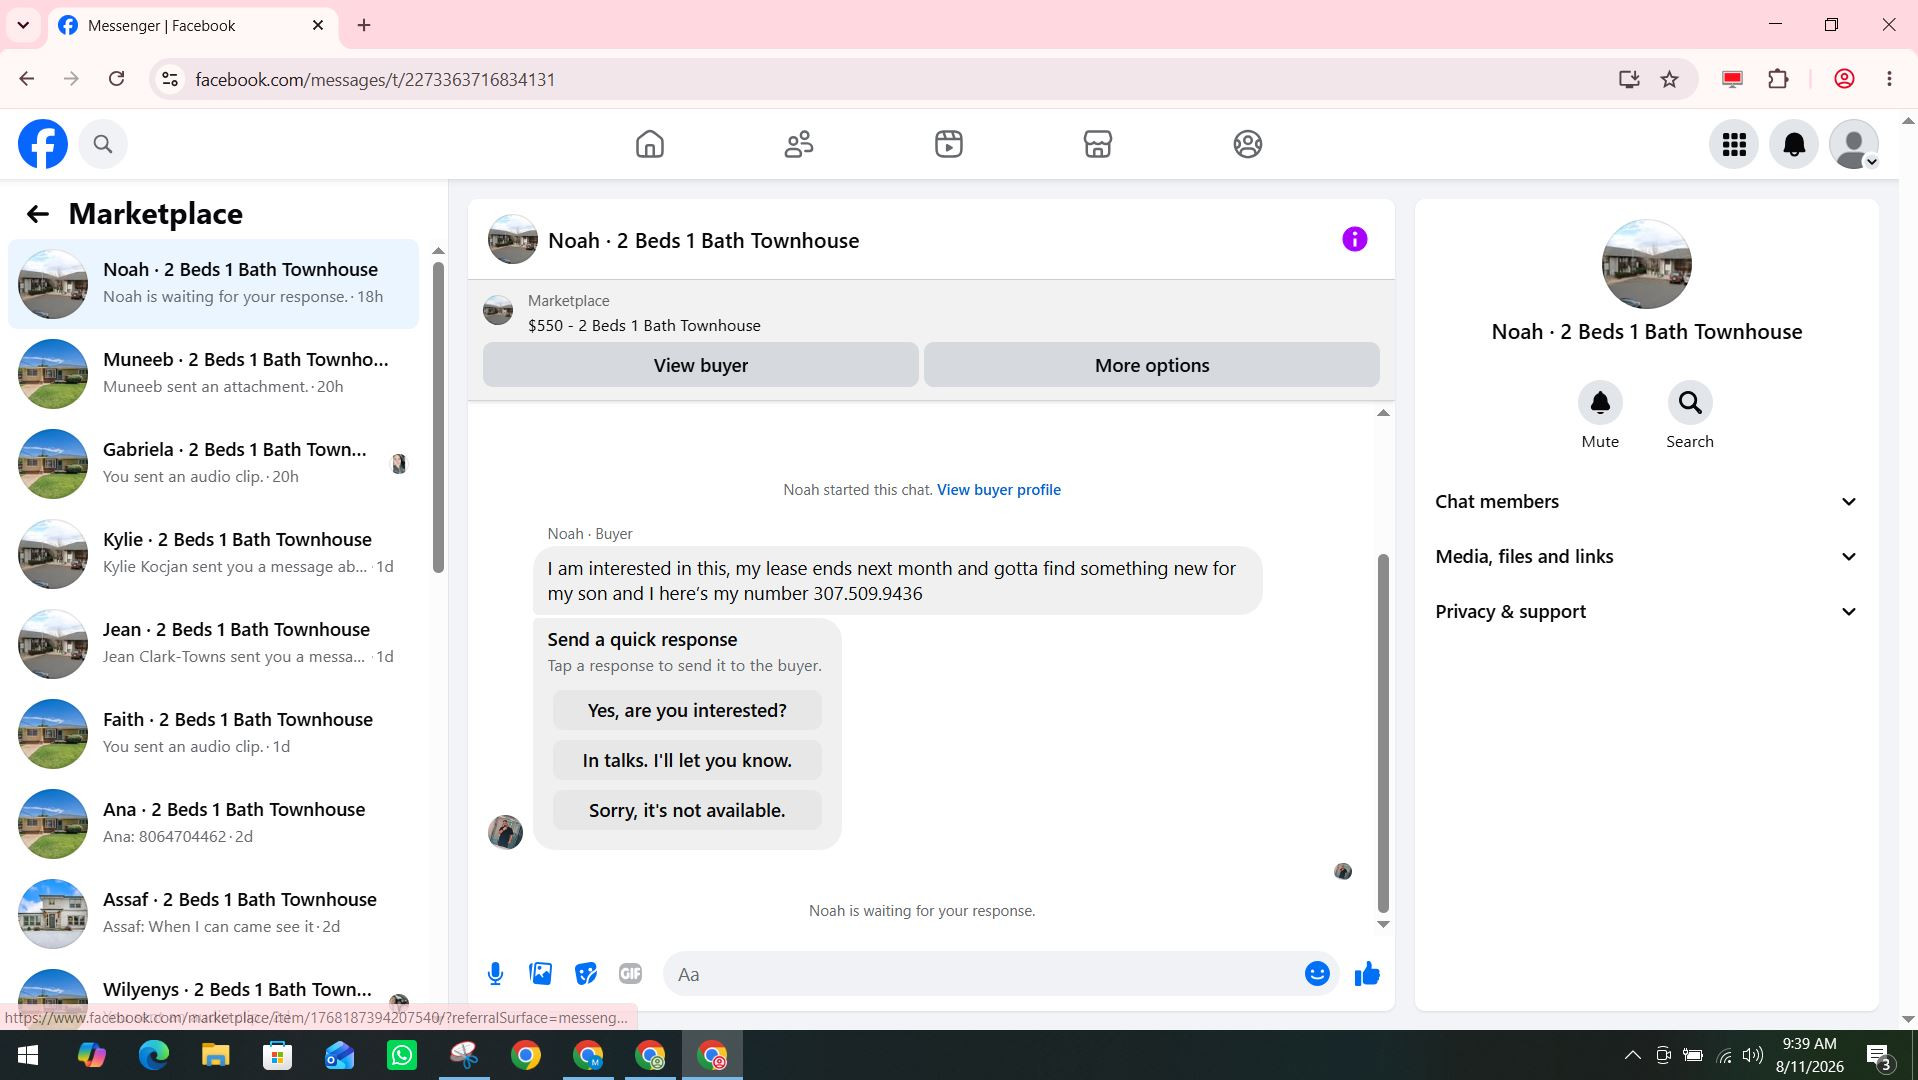Open Facebook home logo
The image size is (1918, 1080).
(x=43, y=144)
